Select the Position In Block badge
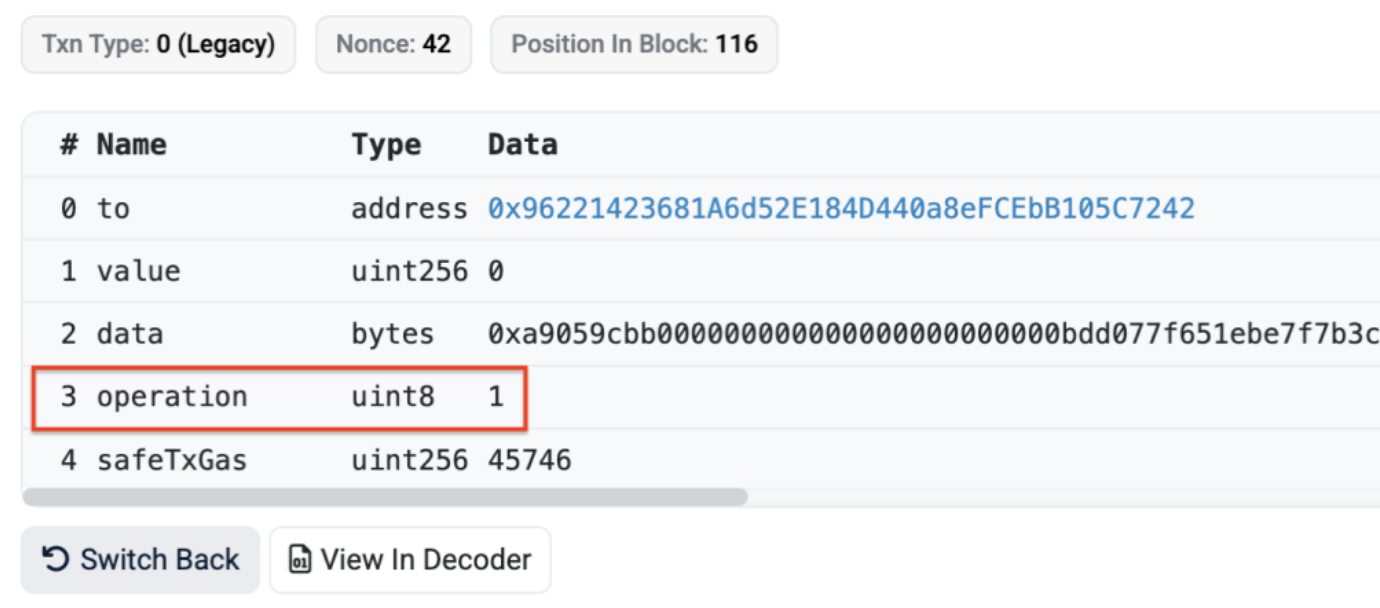Viewport: 1380px width, 608px height. (x=634, y=44)
